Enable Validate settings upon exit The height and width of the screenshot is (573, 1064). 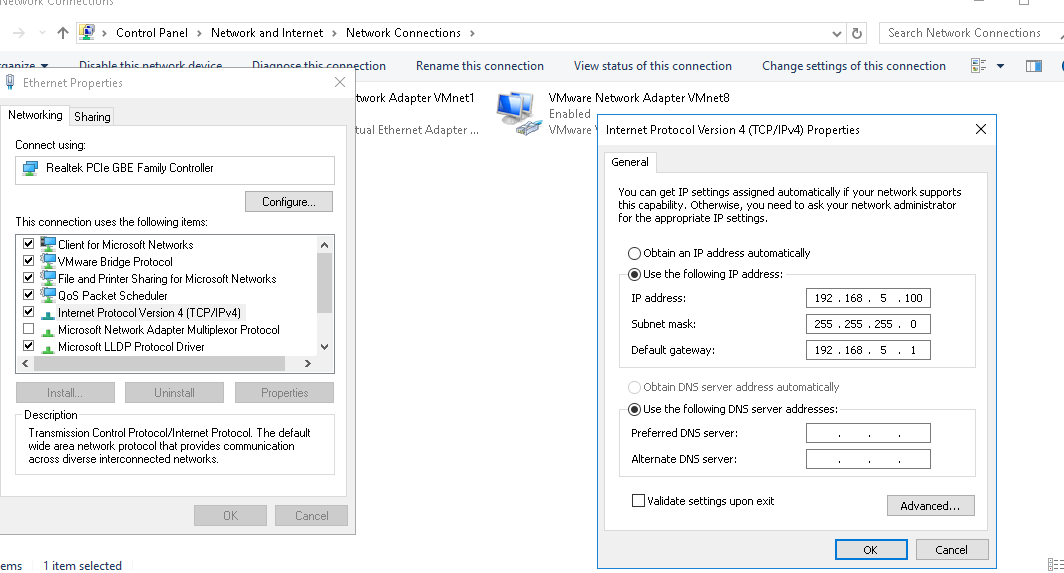(x=638, y=500)
